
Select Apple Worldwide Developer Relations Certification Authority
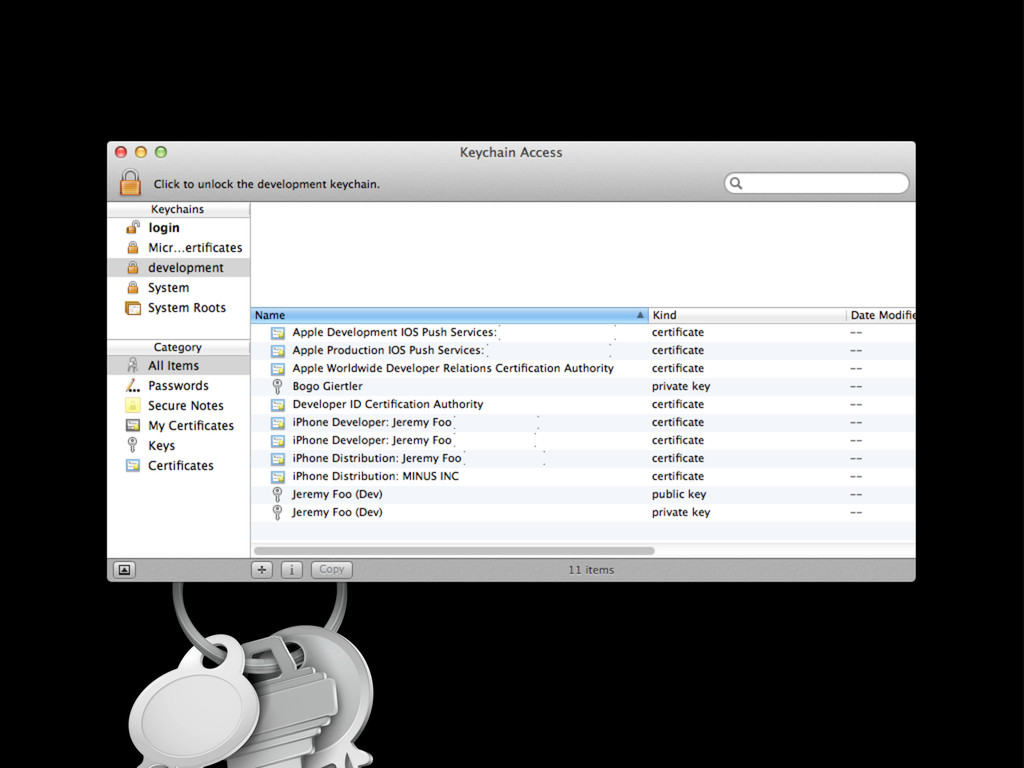click(x=583, y=368)
